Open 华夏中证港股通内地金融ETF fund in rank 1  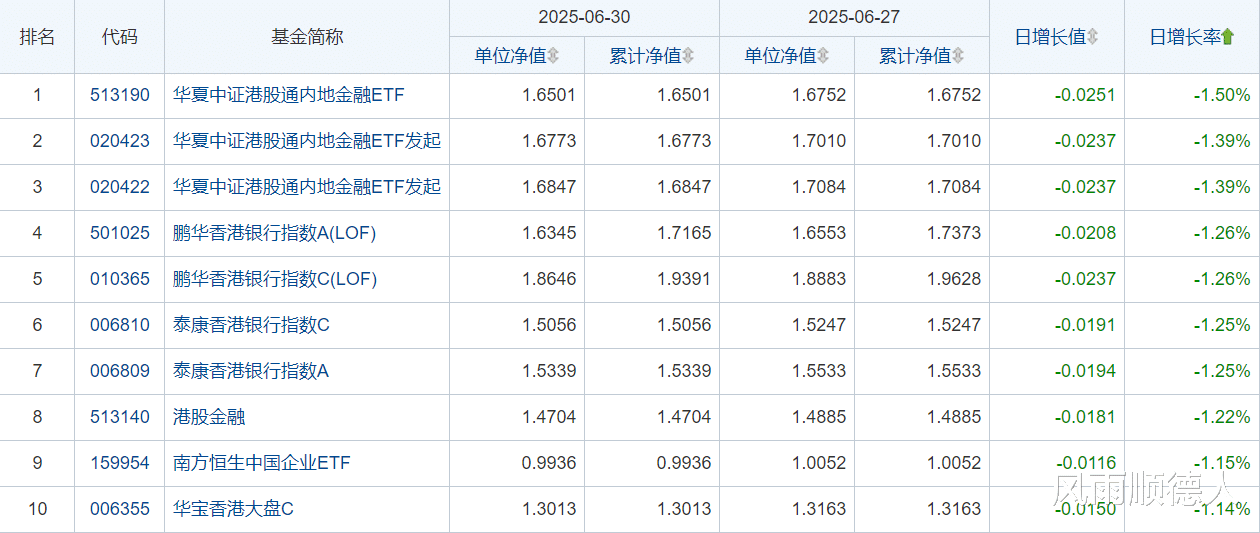pyautogui.click(x=289, y=96)
